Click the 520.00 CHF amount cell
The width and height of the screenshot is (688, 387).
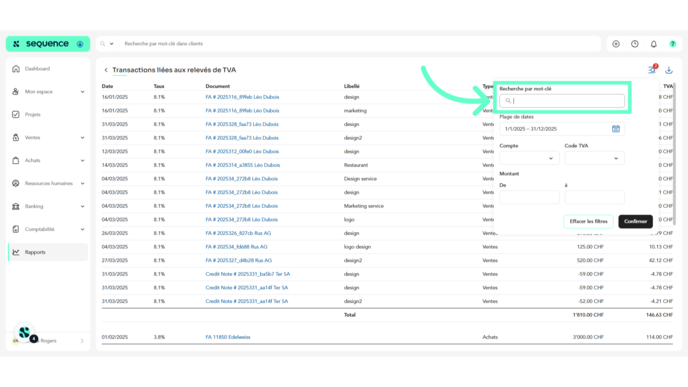590,261
